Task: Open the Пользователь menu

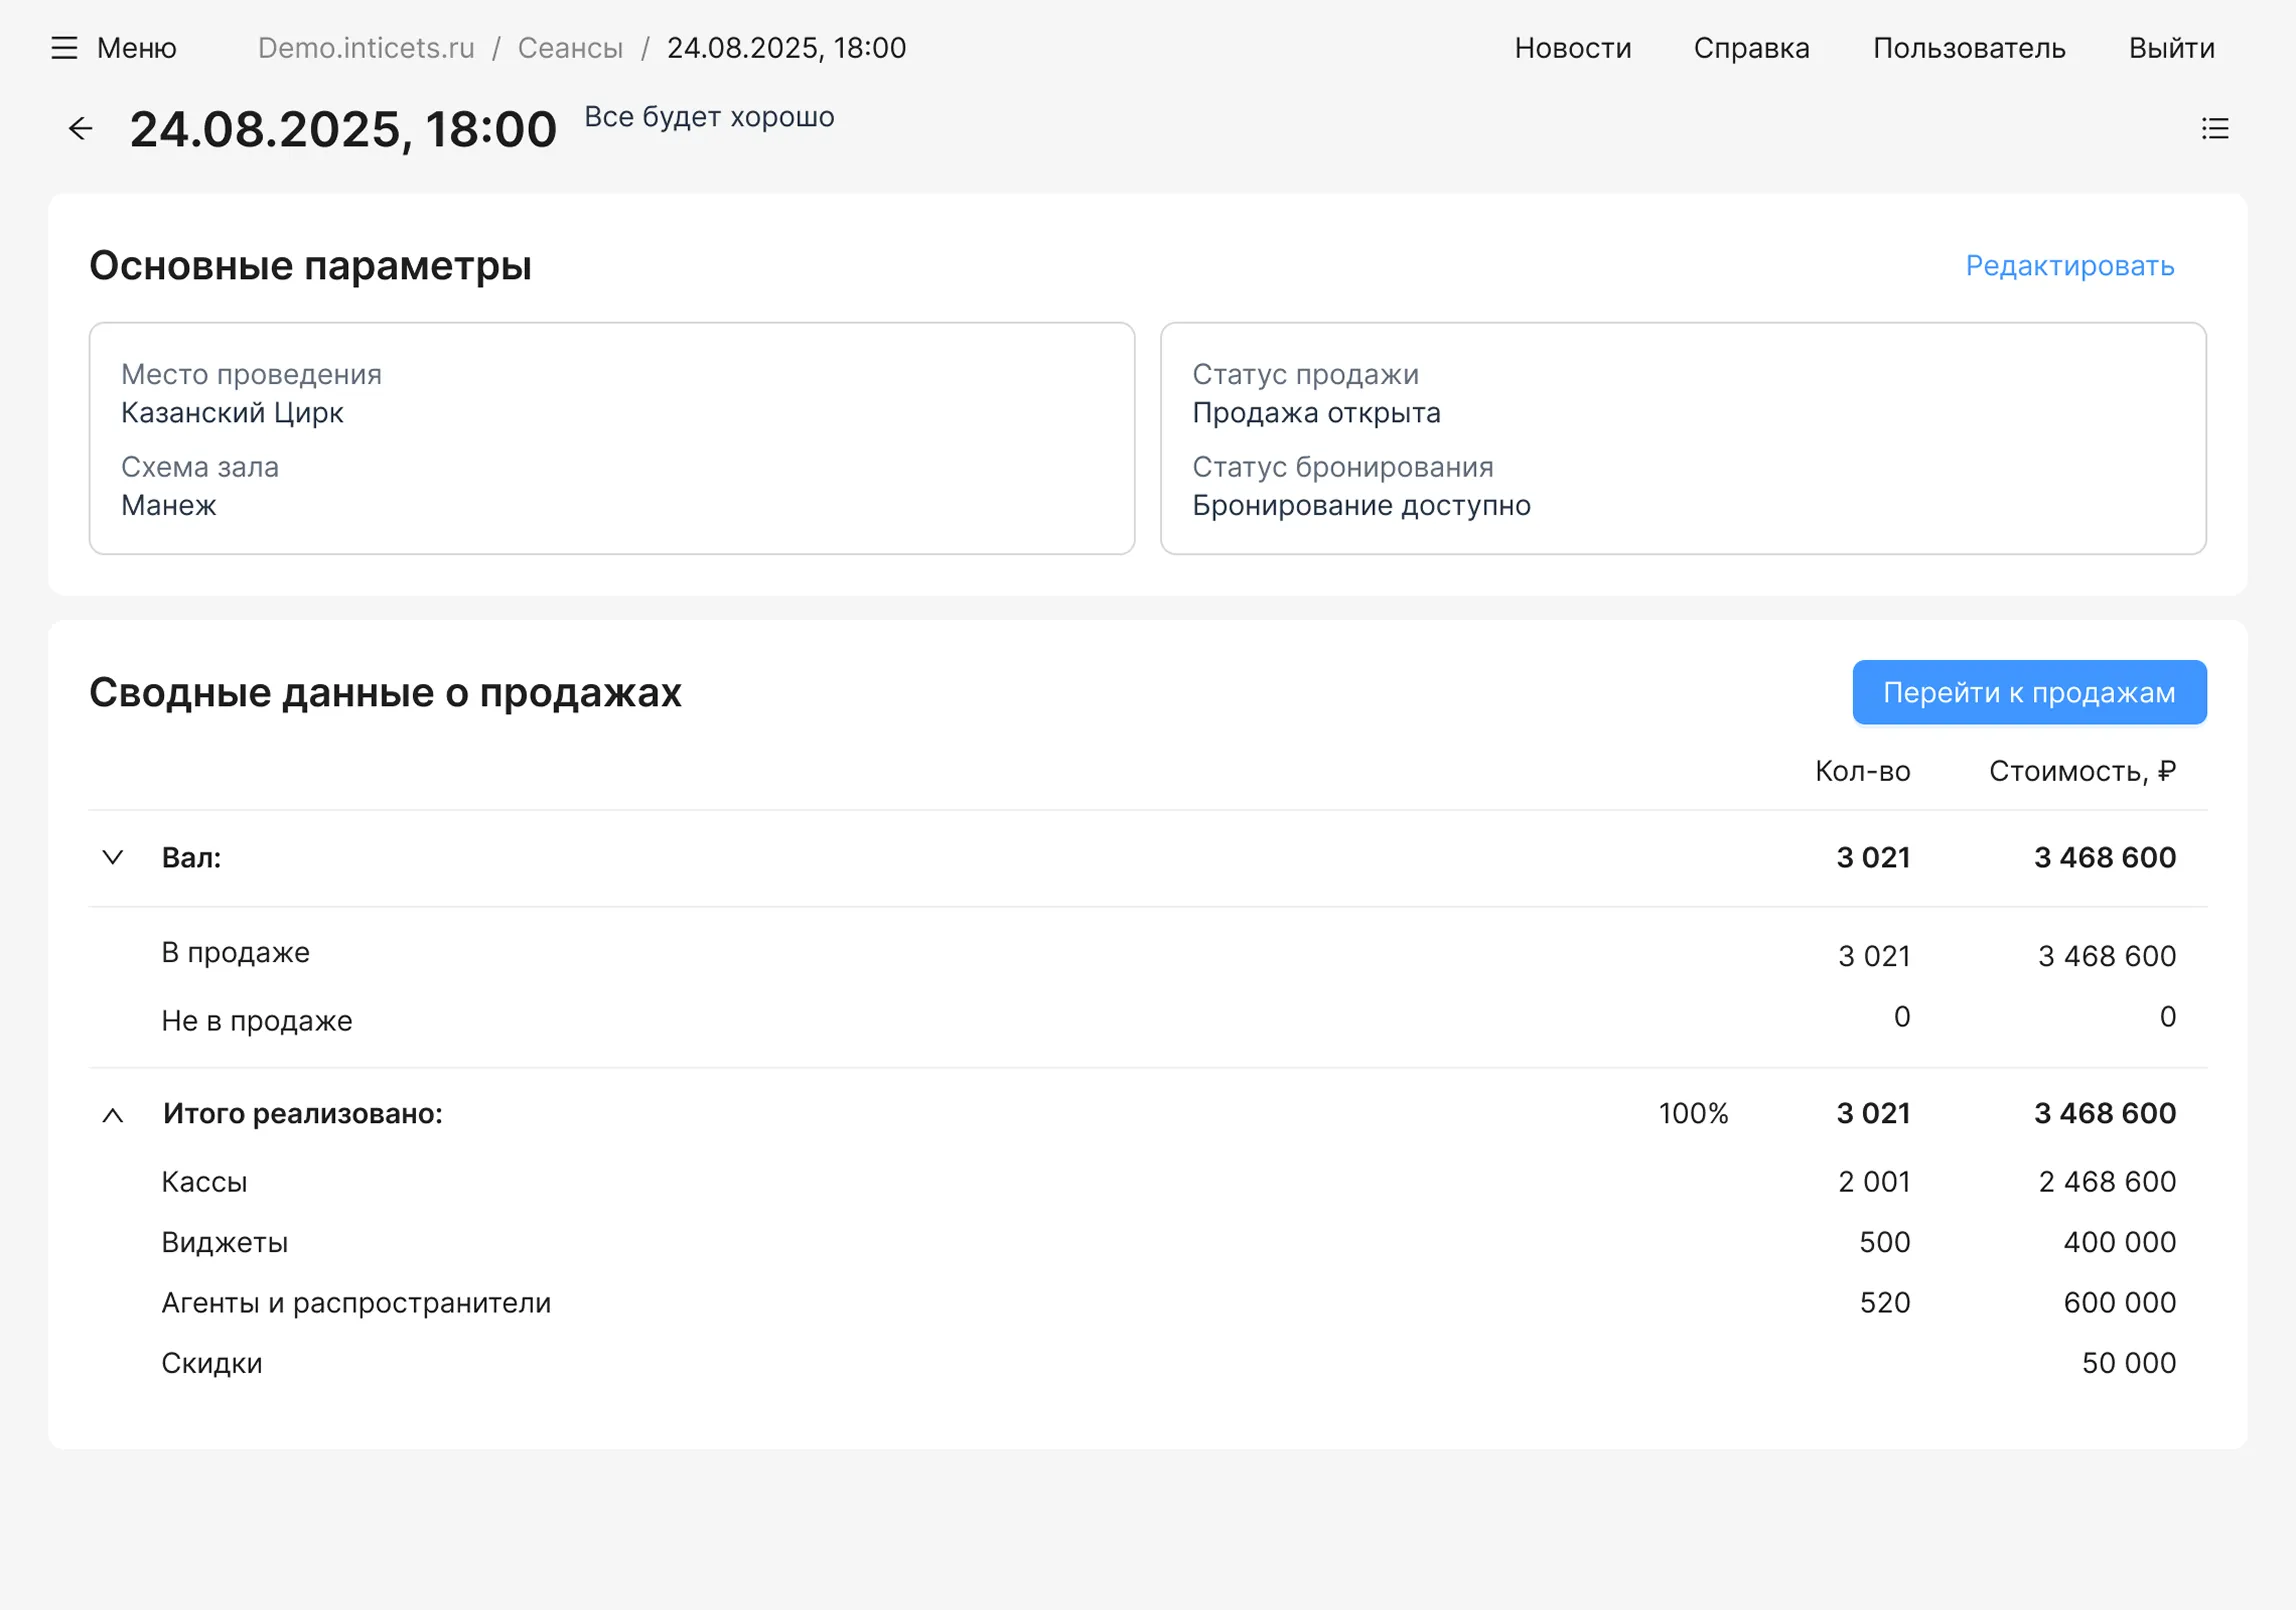Action: click(x=1969, y=47)
